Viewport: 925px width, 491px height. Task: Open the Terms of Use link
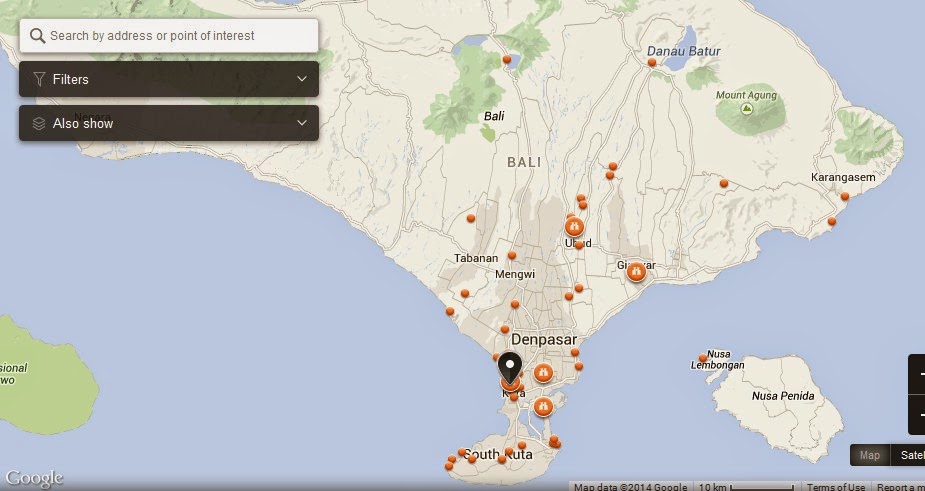[x=836, y=487]
